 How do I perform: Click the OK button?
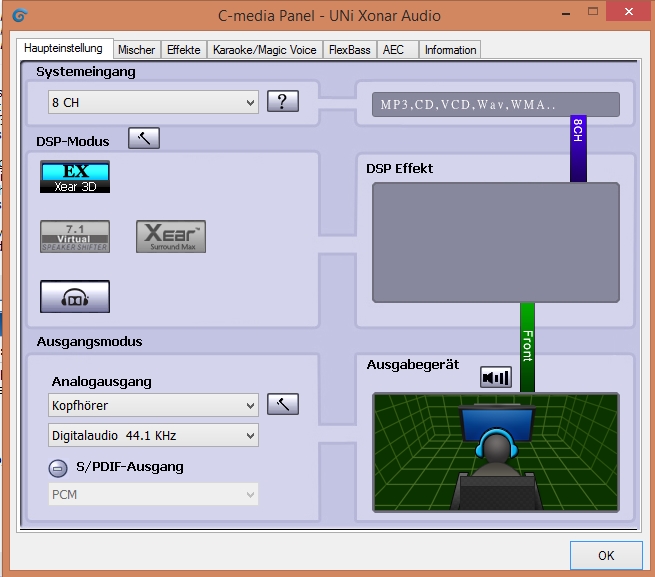606,555
